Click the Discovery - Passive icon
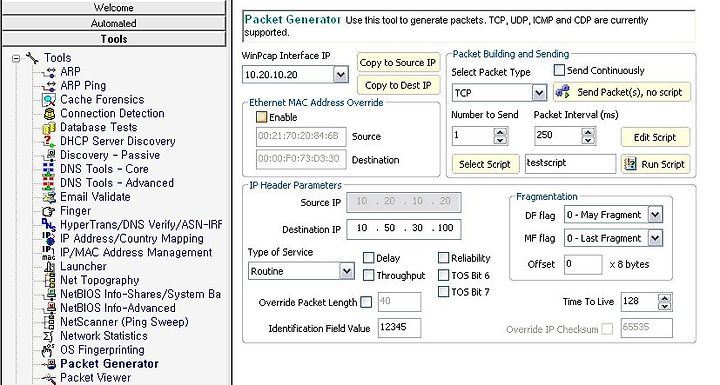 49,155
